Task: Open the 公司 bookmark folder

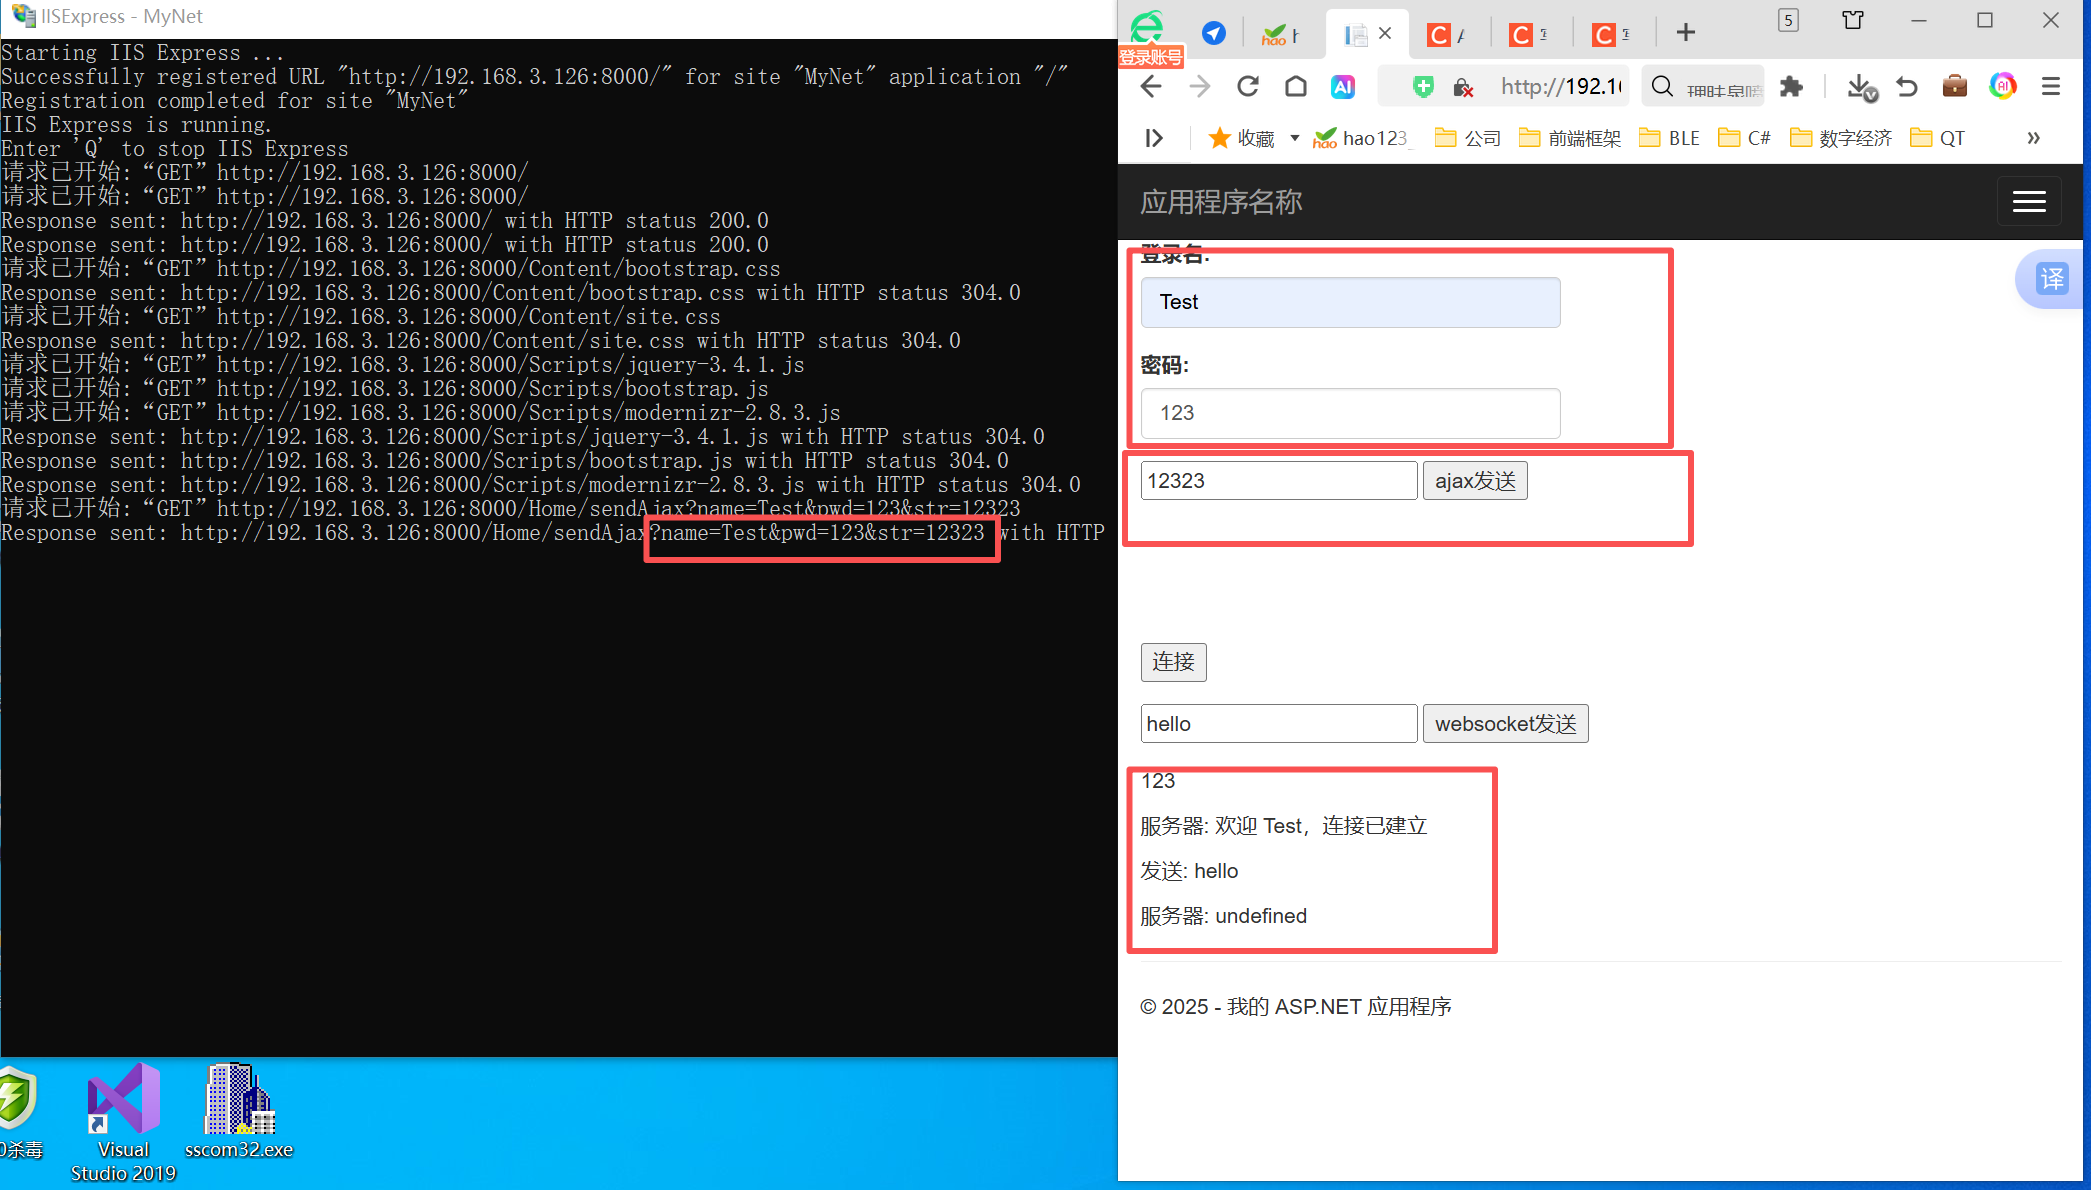Action: [1468, 138]
